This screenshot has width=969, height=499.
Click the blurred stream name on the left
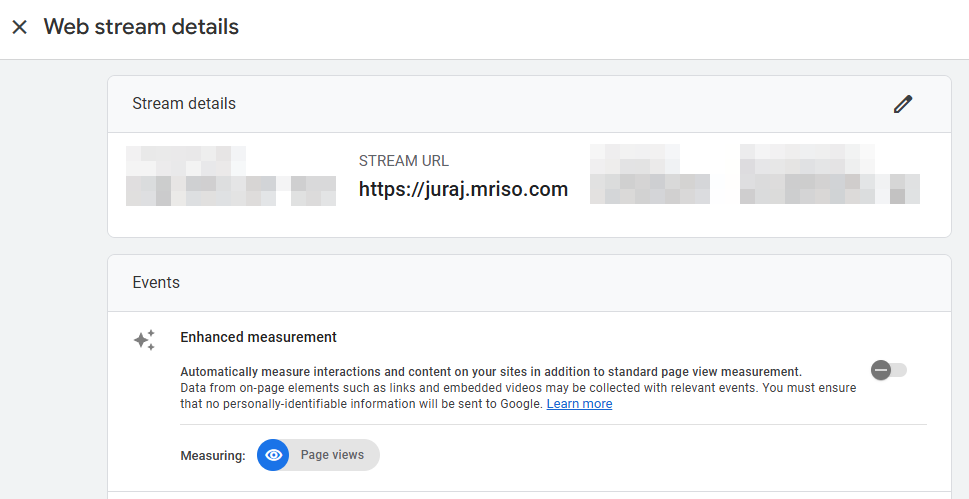pos(230,176)
